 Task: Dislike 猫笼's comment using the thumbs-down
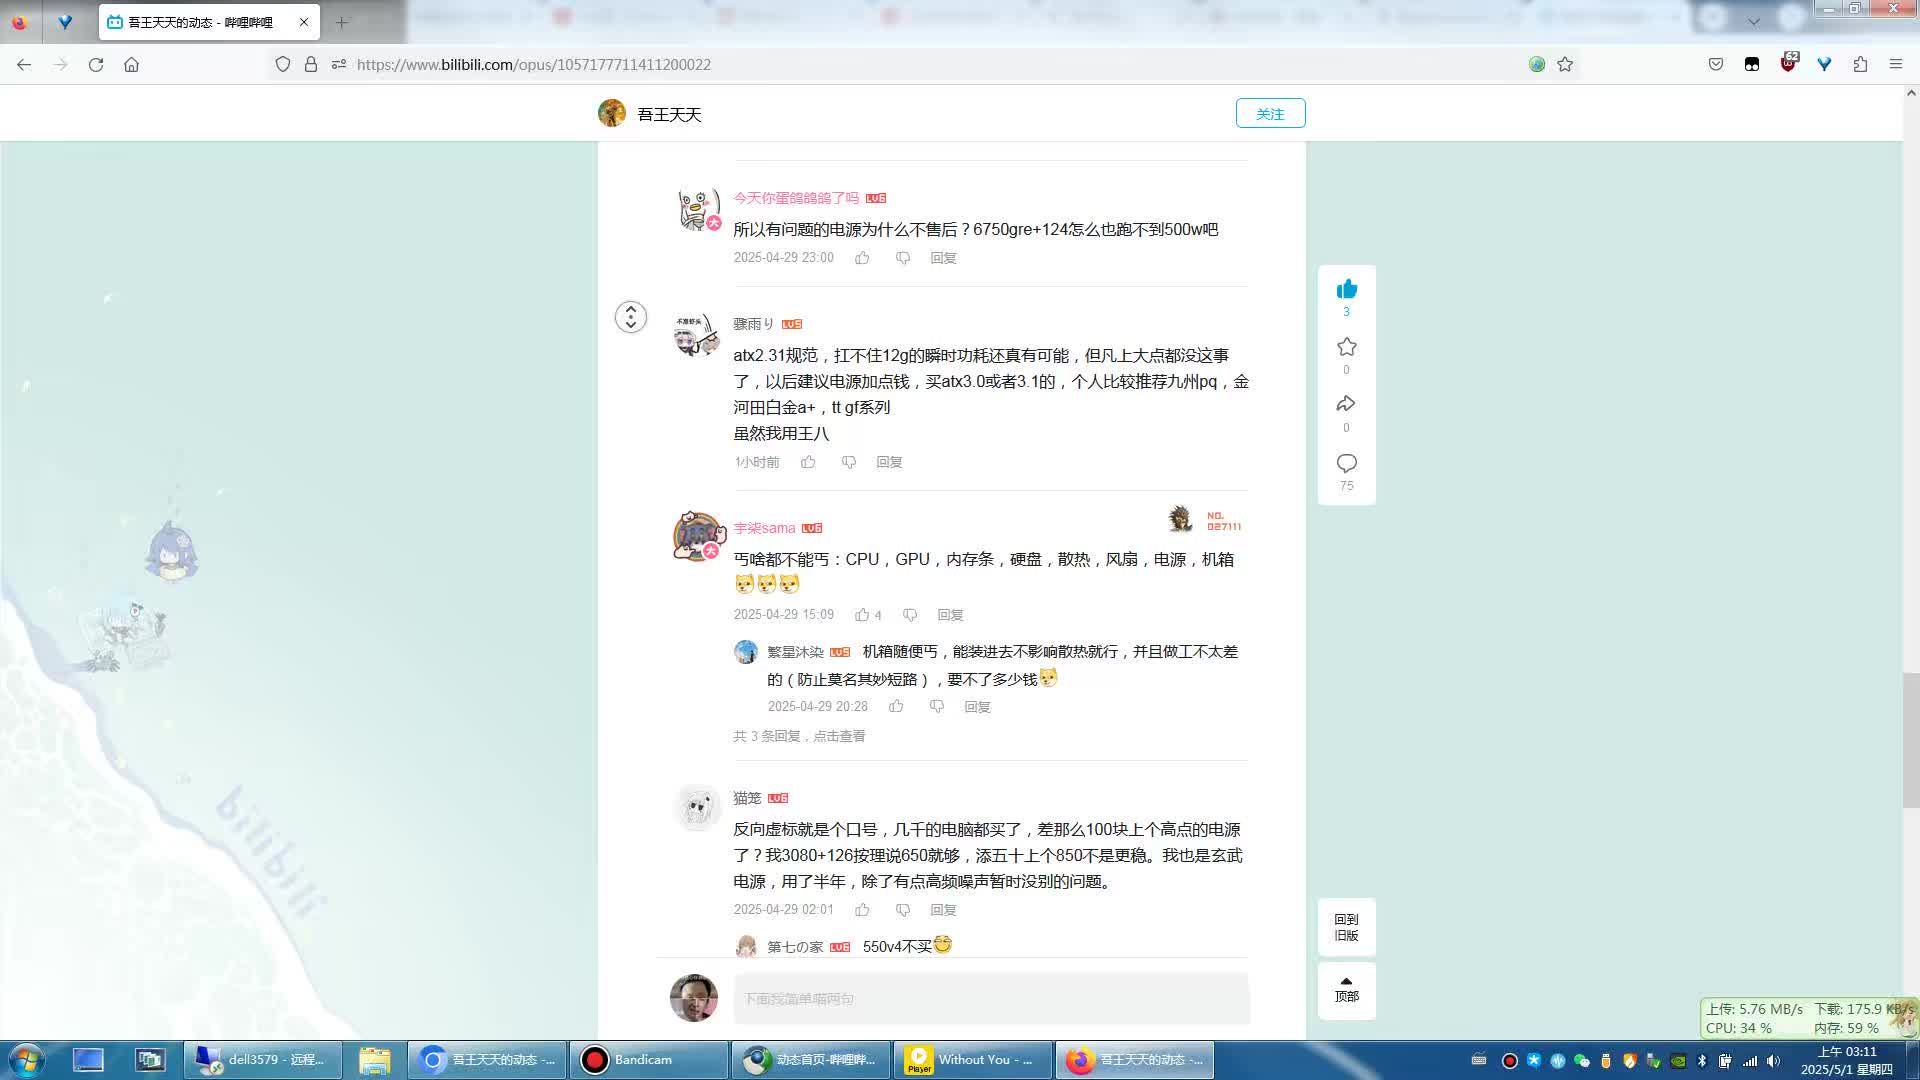click(903, 910)
